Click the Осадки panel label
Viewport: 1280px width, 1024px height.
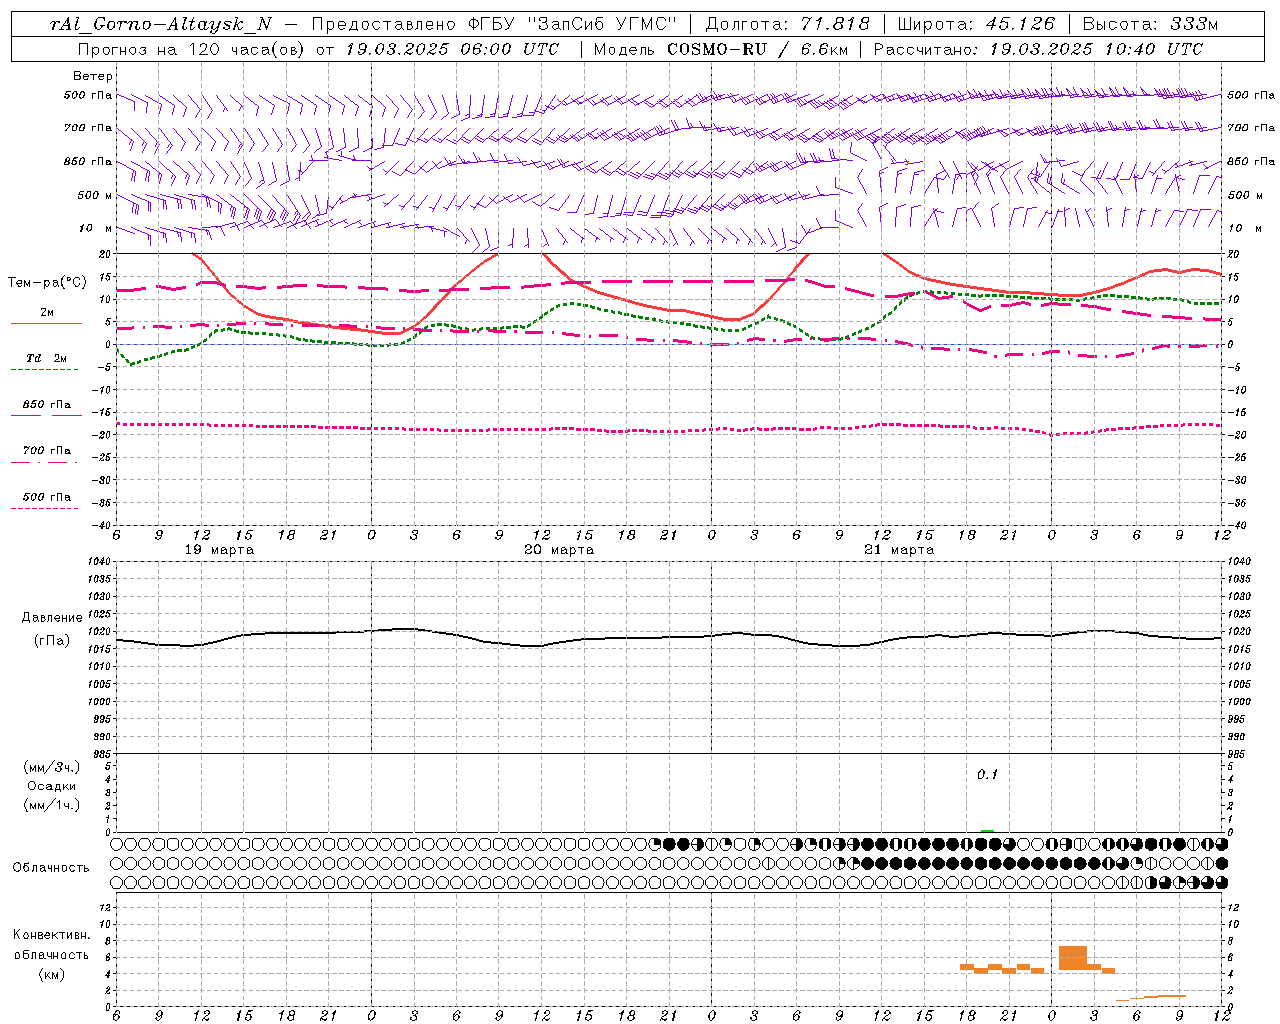coord(52,786)
